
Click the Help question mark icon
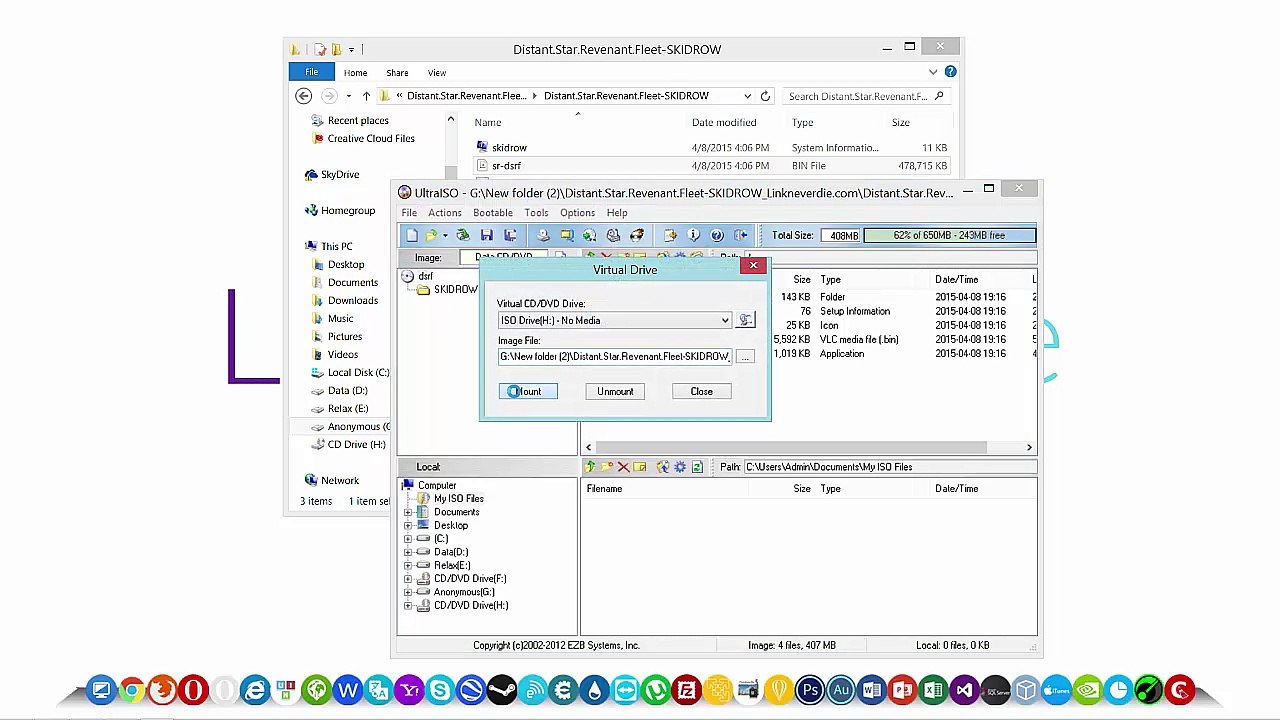(717, 235)
